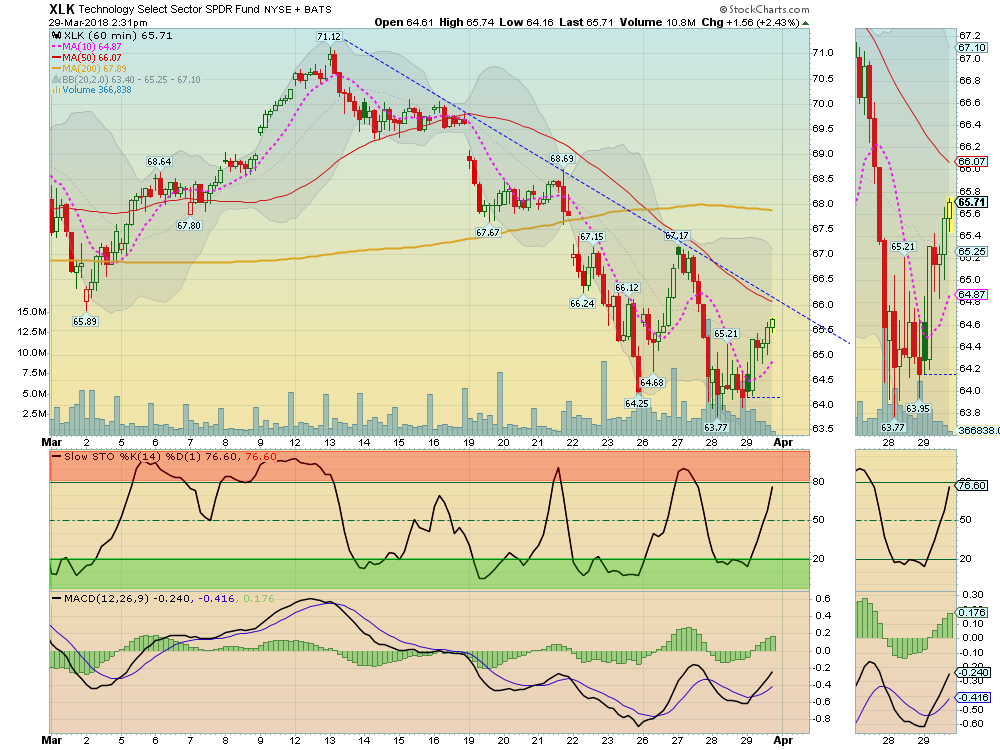
Task: Click the Last 65.71 value in the header
Action: tap(586, 22)
